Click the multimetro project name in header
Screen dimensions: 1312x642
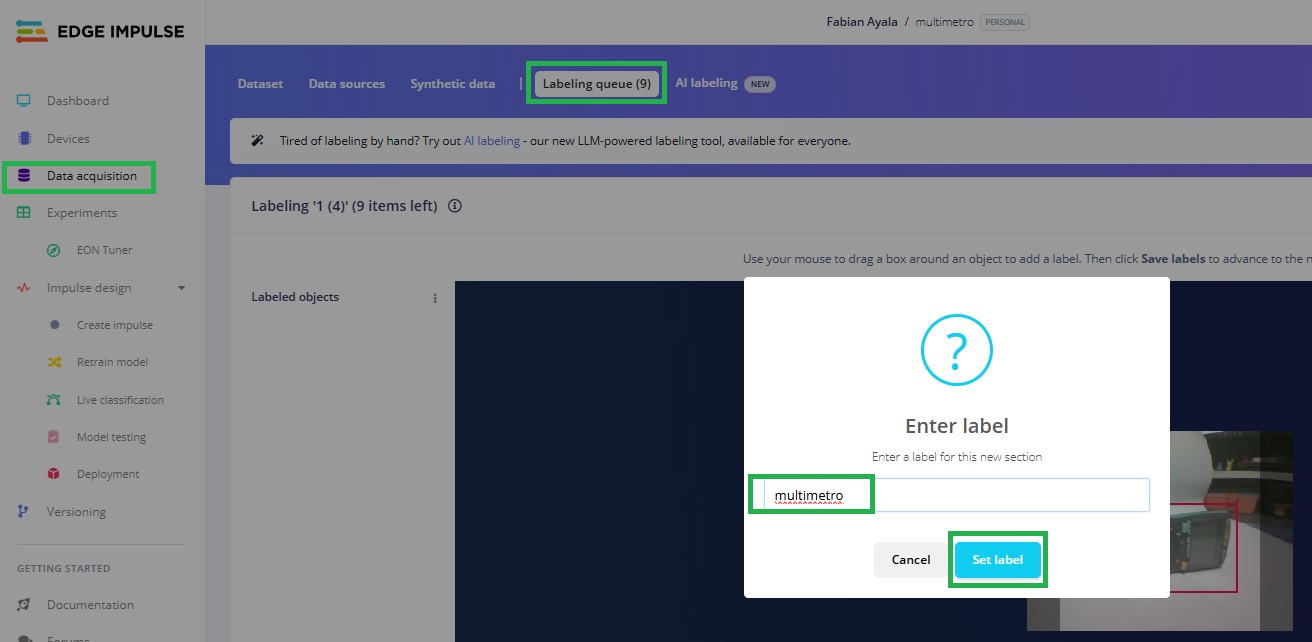click(x=945, y=22)
